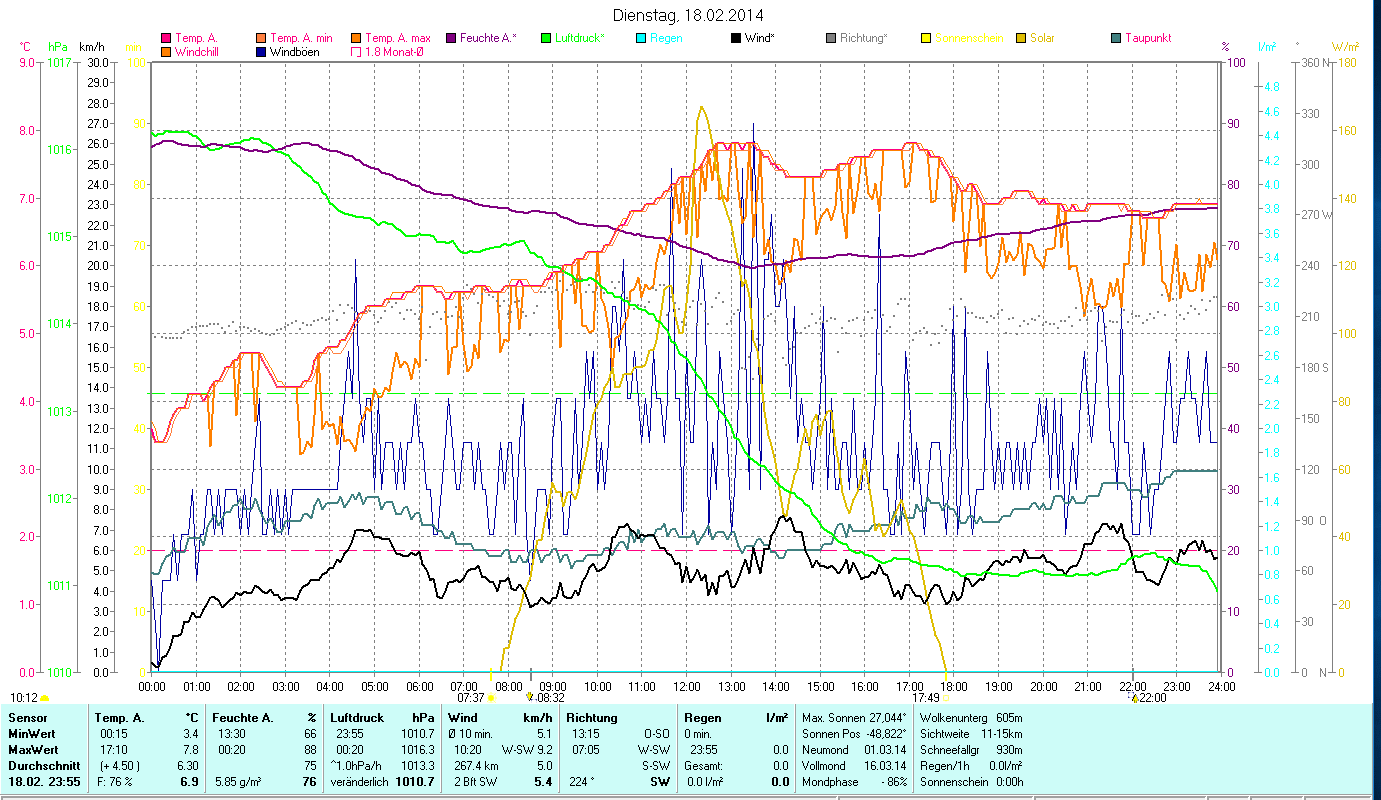Click the yellow sun icon beside 10:12

click(x=45, y=698)
